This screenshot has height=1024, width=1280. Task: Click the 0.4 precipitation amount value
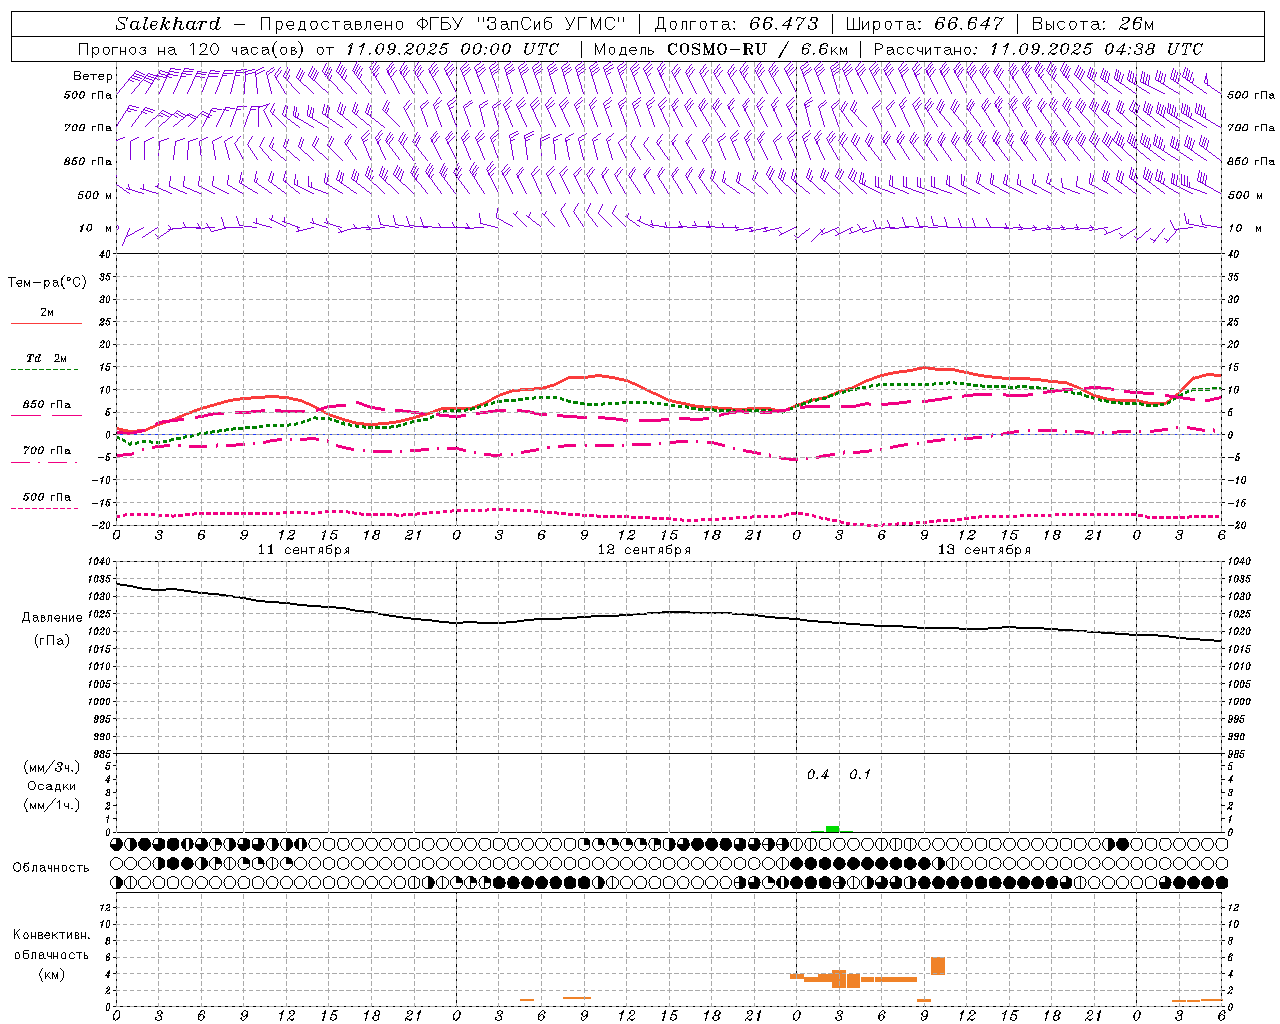click(x=818, y=774)
